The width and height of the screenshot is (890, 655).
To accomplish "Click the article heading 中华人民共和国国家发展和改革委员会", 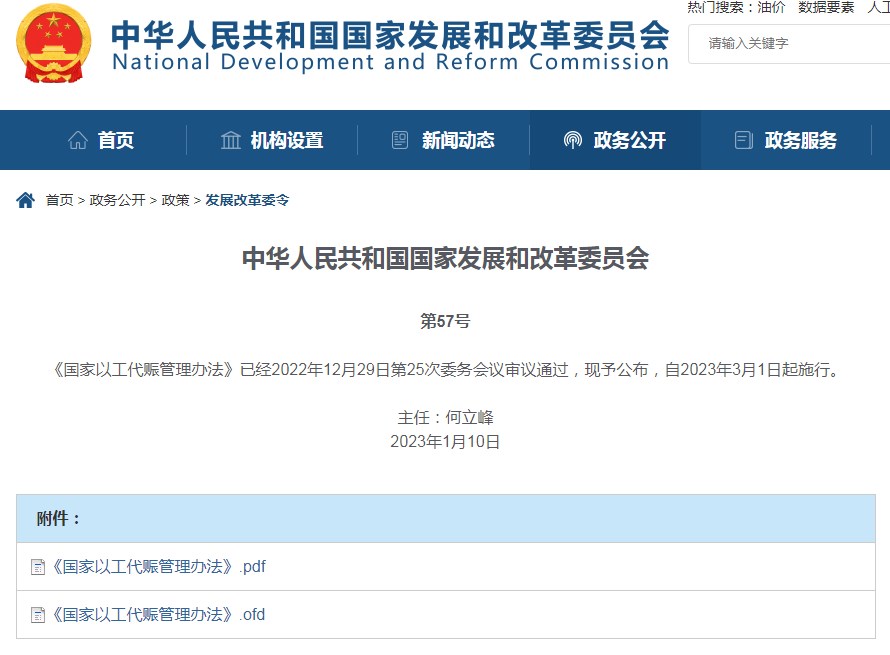I will click(446, 258).
